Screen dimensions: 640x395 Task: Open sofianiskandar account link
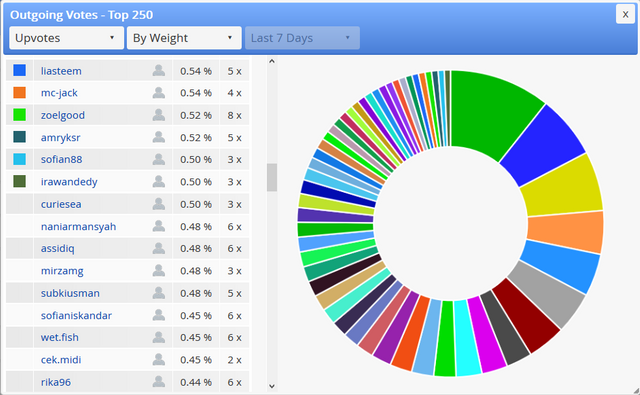click(76, 315)
